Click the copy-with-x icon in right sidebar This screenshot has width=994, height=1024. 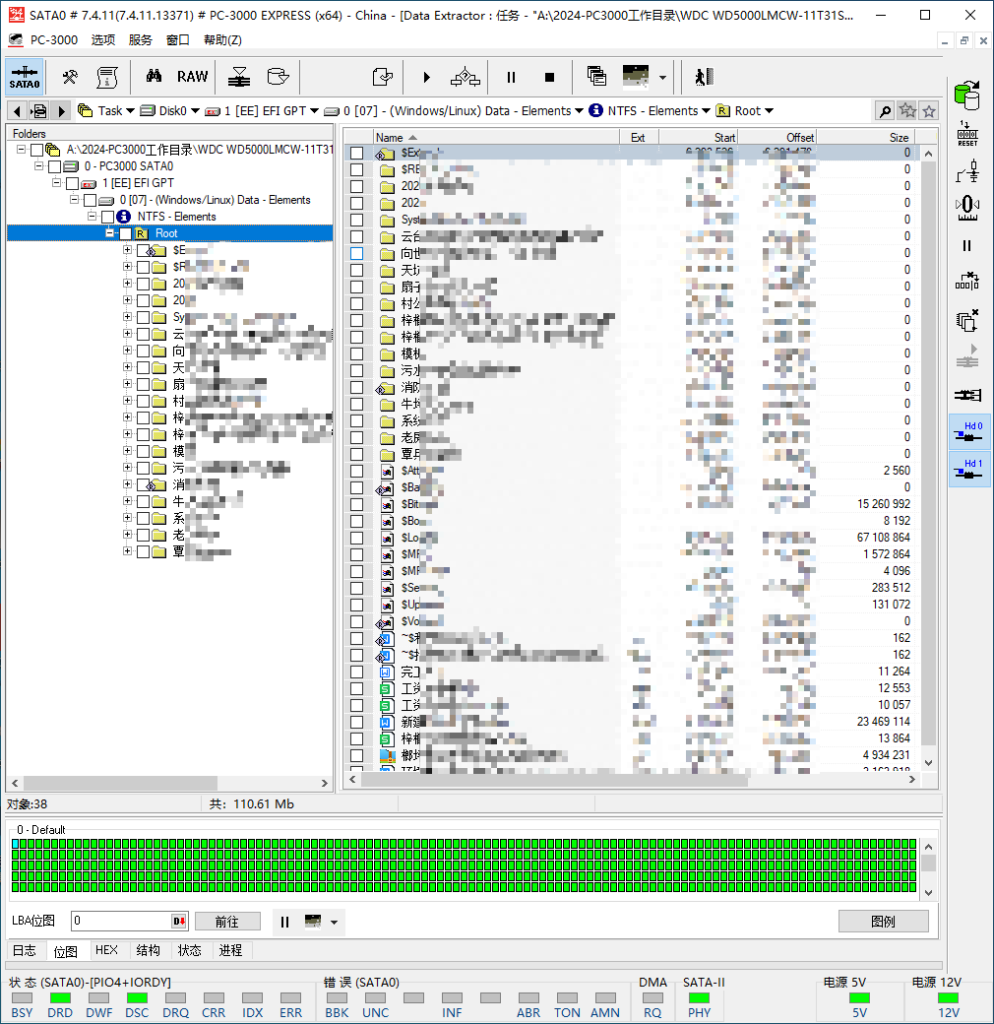point(967,320)
